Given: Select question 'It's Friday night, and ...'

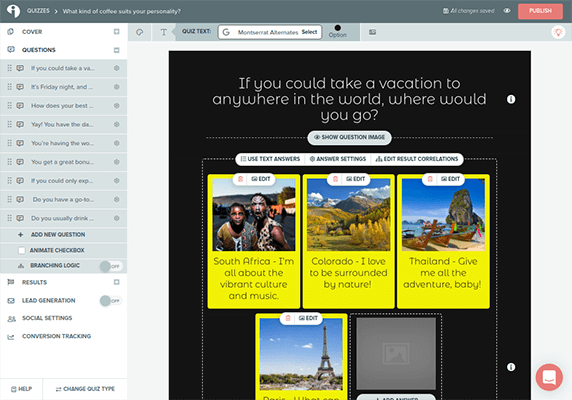Looking at the screenshot, I should (62, 87).
